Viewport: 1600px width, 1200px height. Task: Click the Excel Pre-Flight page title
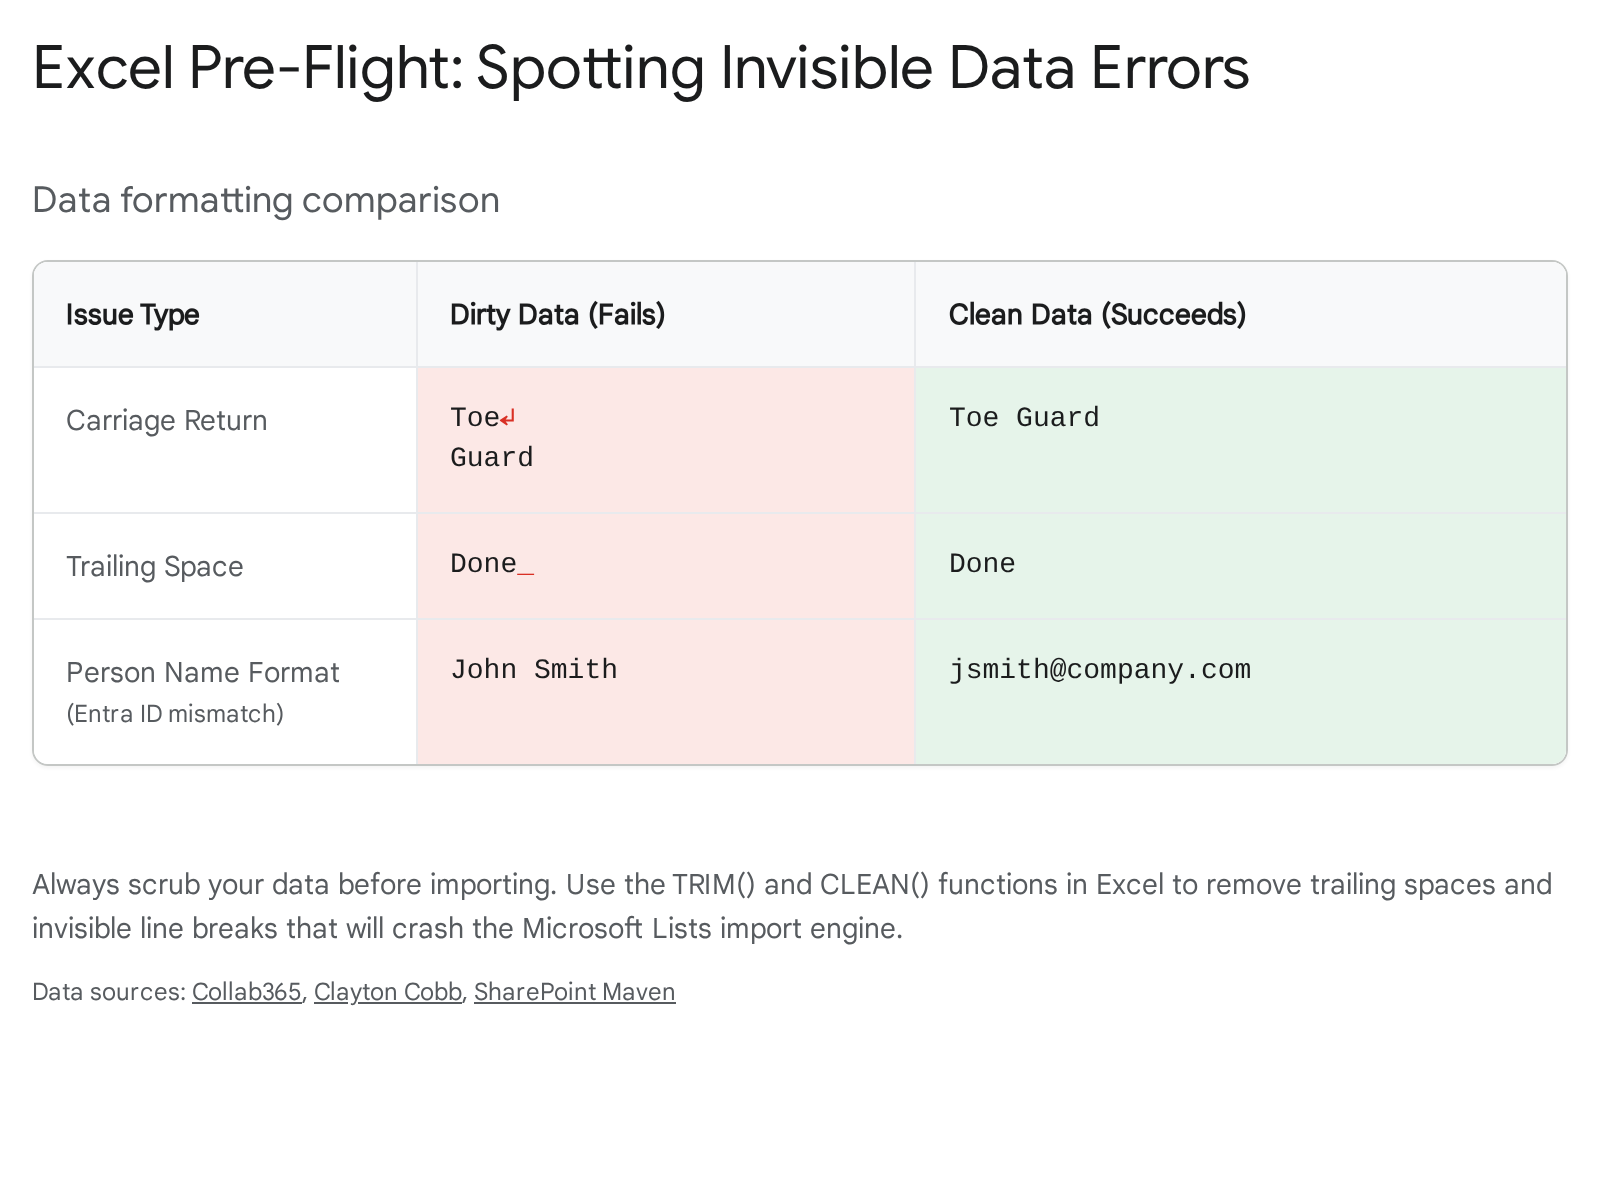point(640,68)
